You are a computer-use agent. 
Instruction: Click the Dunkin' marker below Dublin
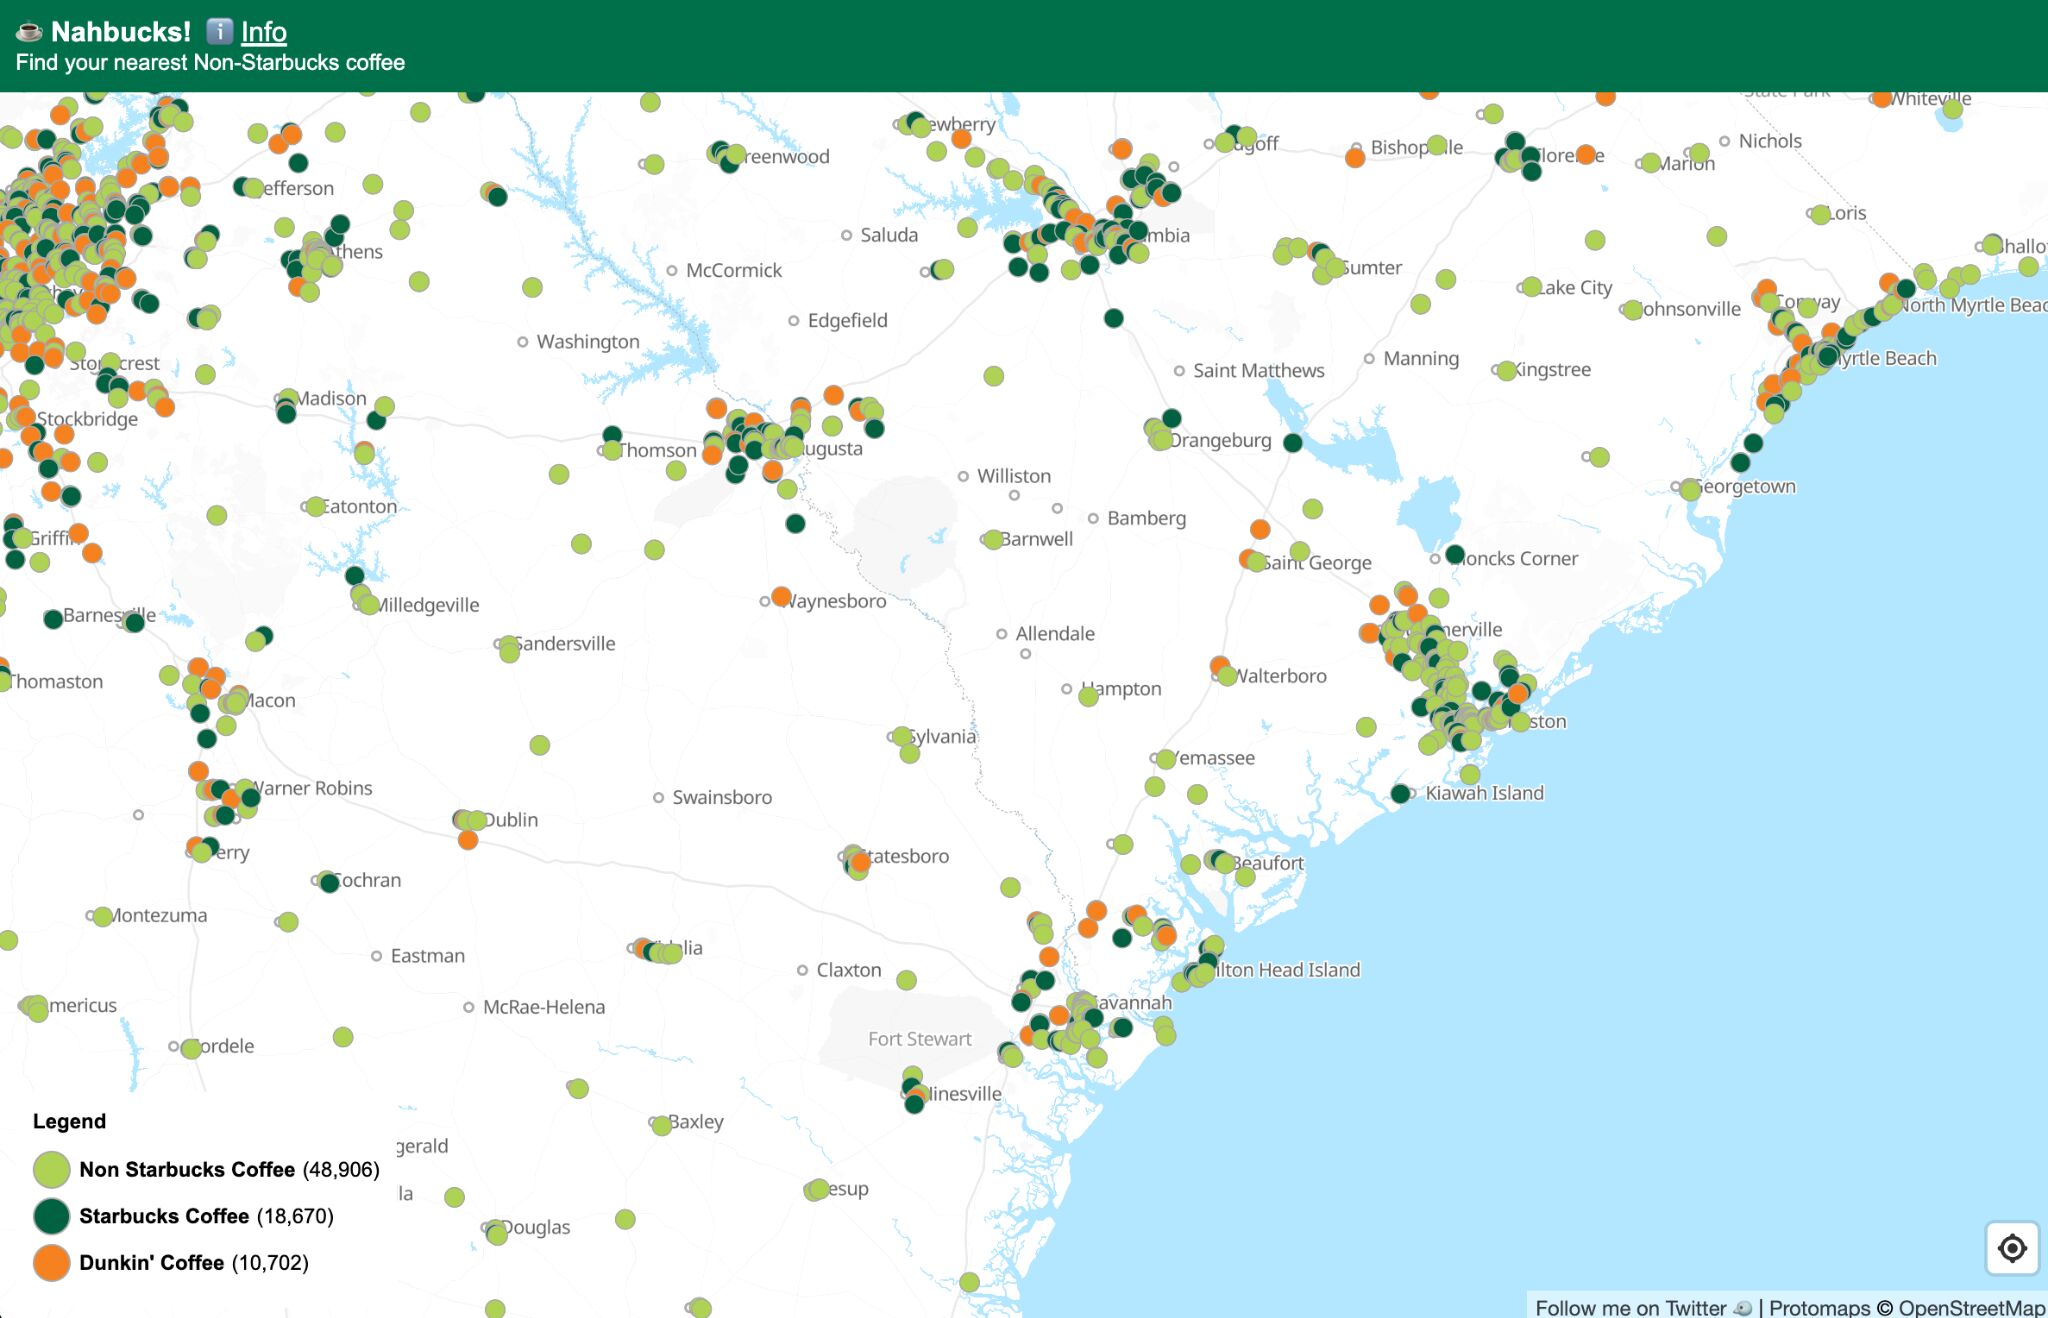468,840
